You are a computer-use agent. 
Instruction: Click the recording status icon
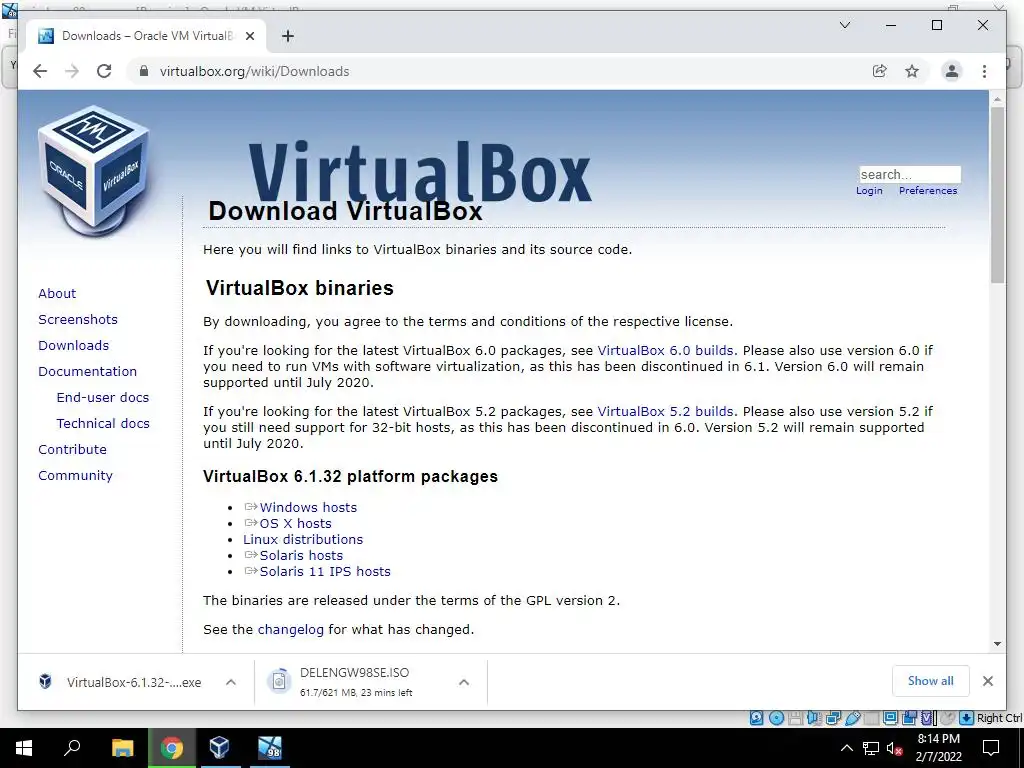(910, 718)
